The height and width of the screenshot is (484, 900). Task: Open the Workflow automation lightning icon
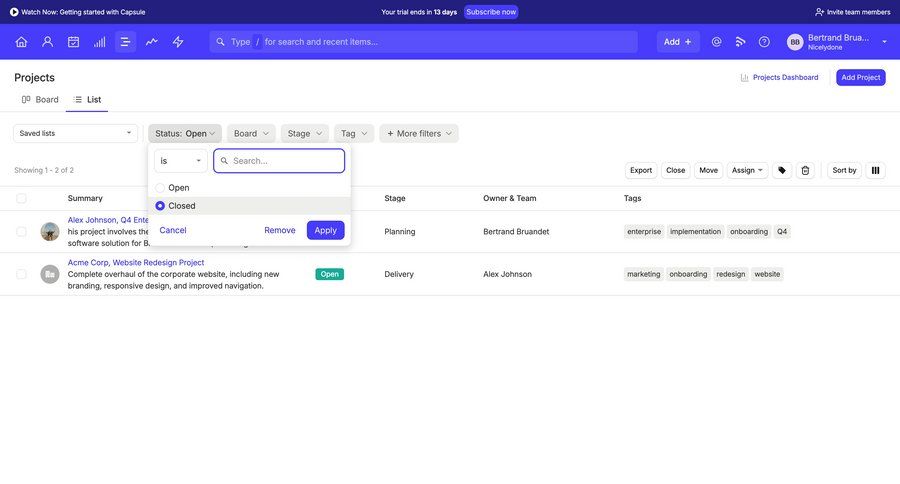coord(178,42)
